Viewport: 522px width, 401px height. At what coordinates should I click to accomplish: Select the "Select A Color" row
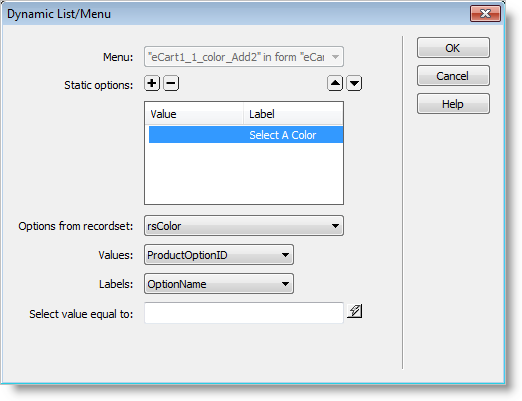click(x=246, y=135)
